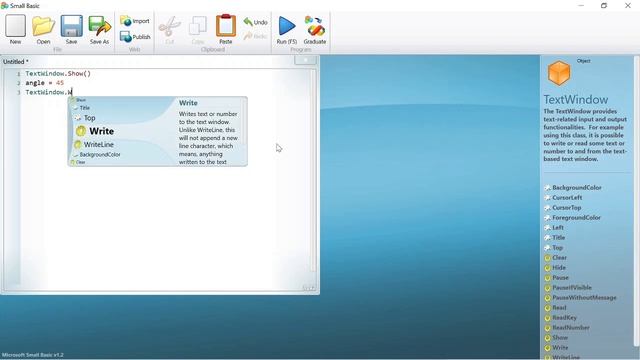
Task: Copy the selected text
Action: coord(198,29)
